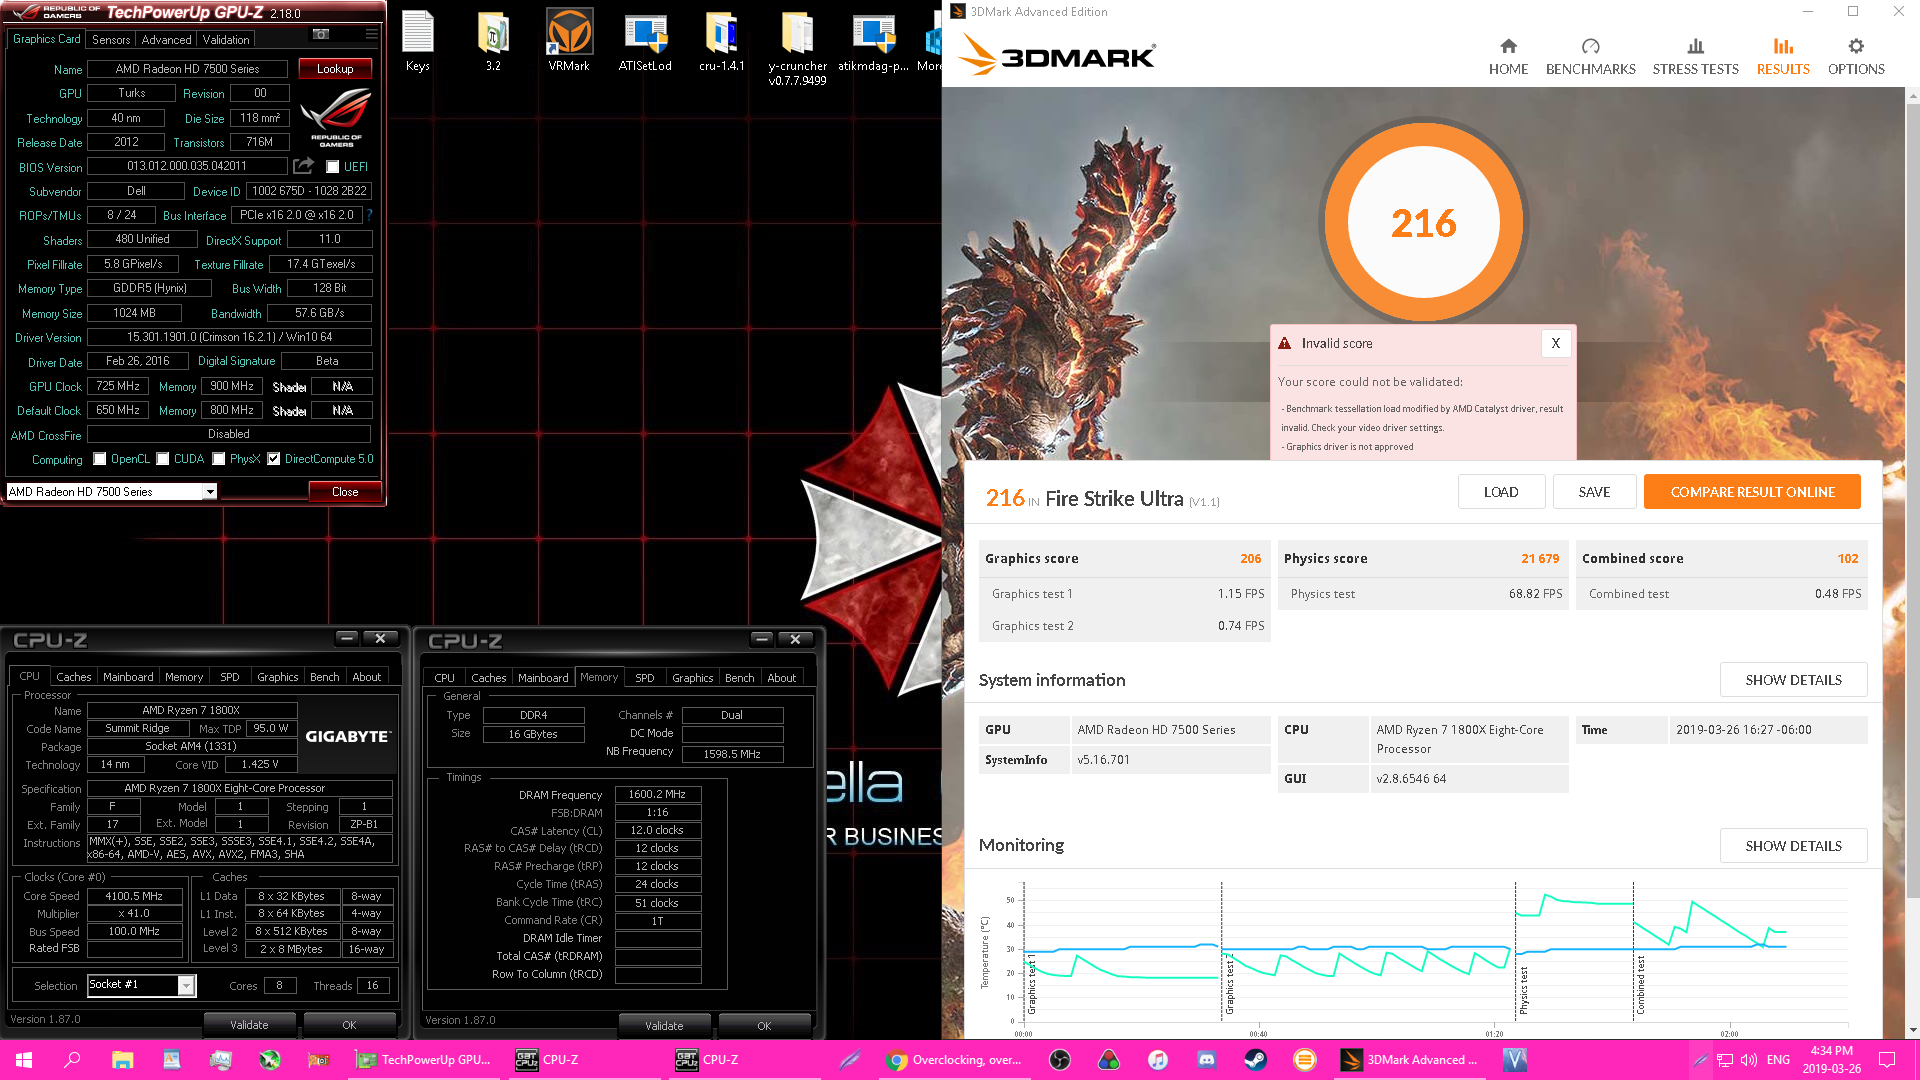Viewport: 1920px width, 1080px height.
Task: Switch to GPU-Z Sensors tab
Action: pos(111,40)
